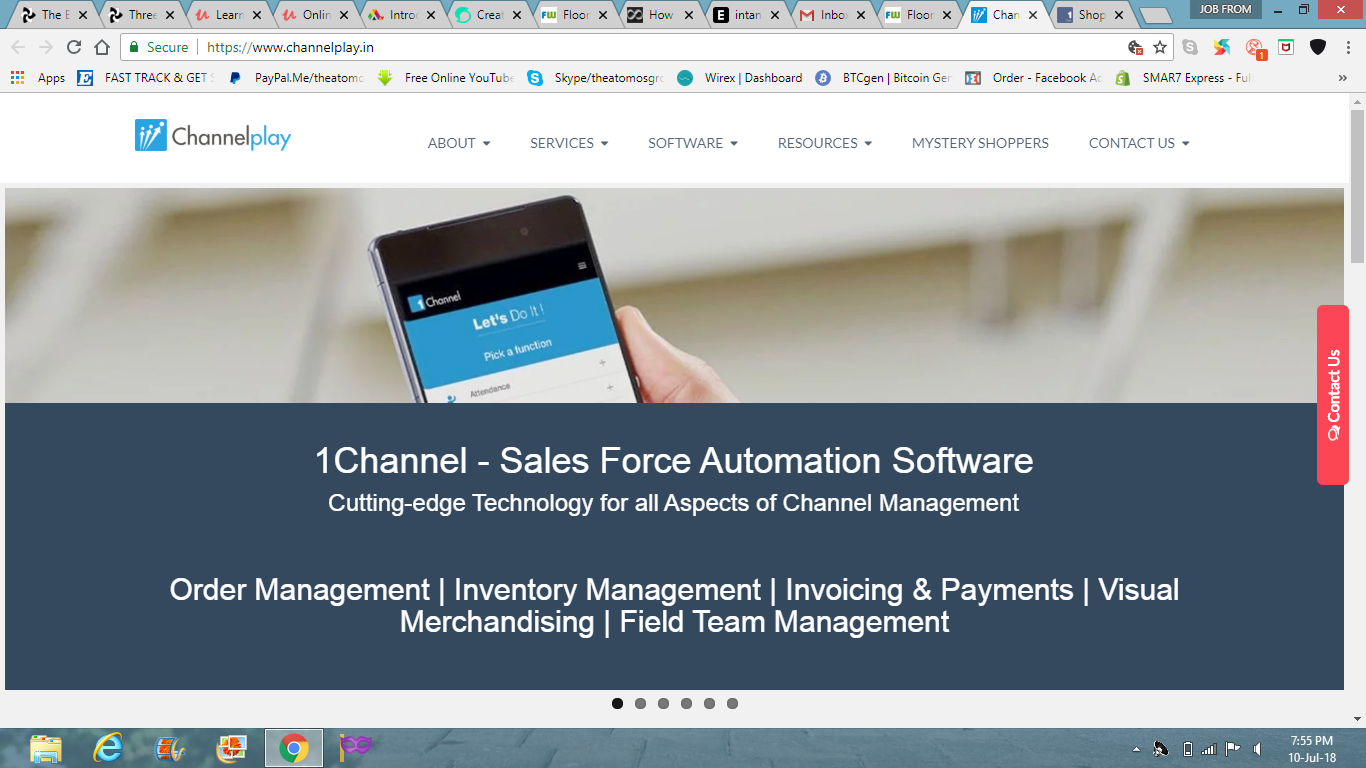Click the Skype bookmark icon
This screenshot has height=768, width=1366.
536,77
